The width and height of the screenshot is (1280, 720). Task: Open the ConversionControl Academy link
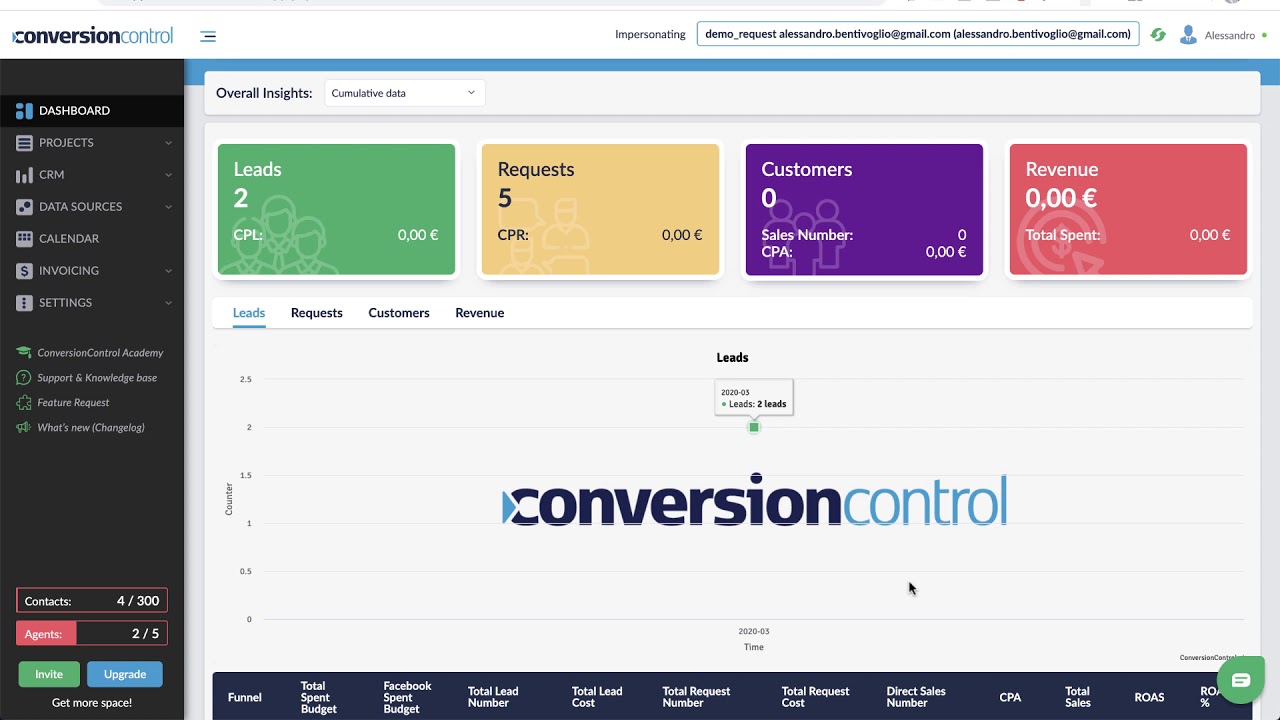click(100, 353)
